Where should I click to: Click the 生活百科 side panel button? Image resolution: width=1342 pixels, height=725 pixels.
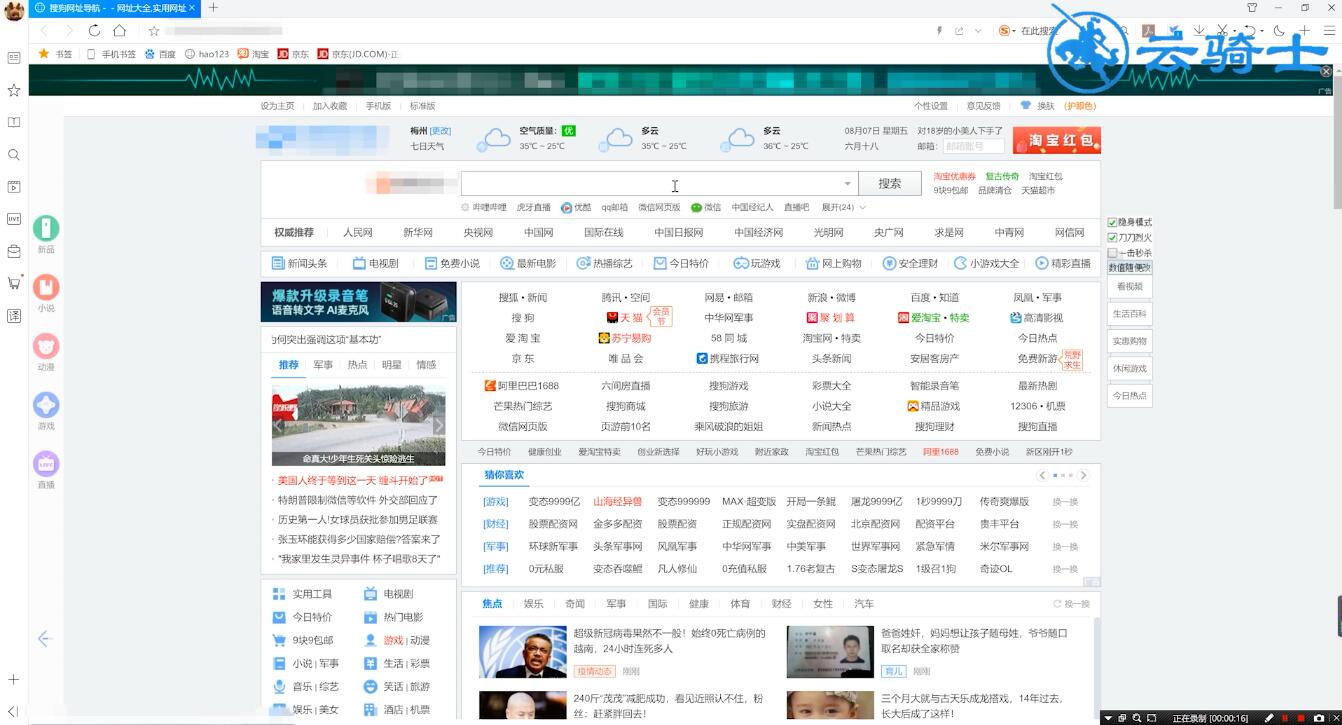click(x=1129, y=314)
